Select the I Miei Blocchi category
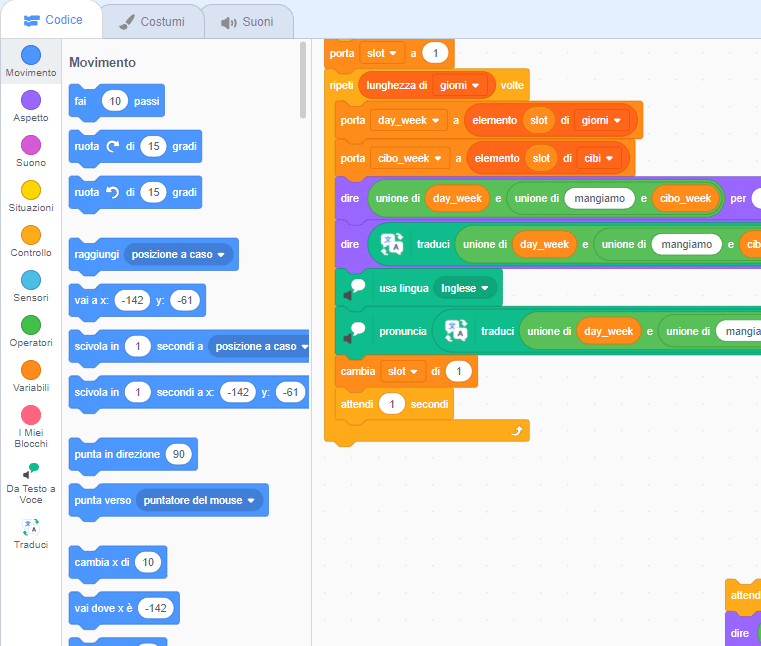Viewport: 761px width, 646px height. (x=31, y=415)
